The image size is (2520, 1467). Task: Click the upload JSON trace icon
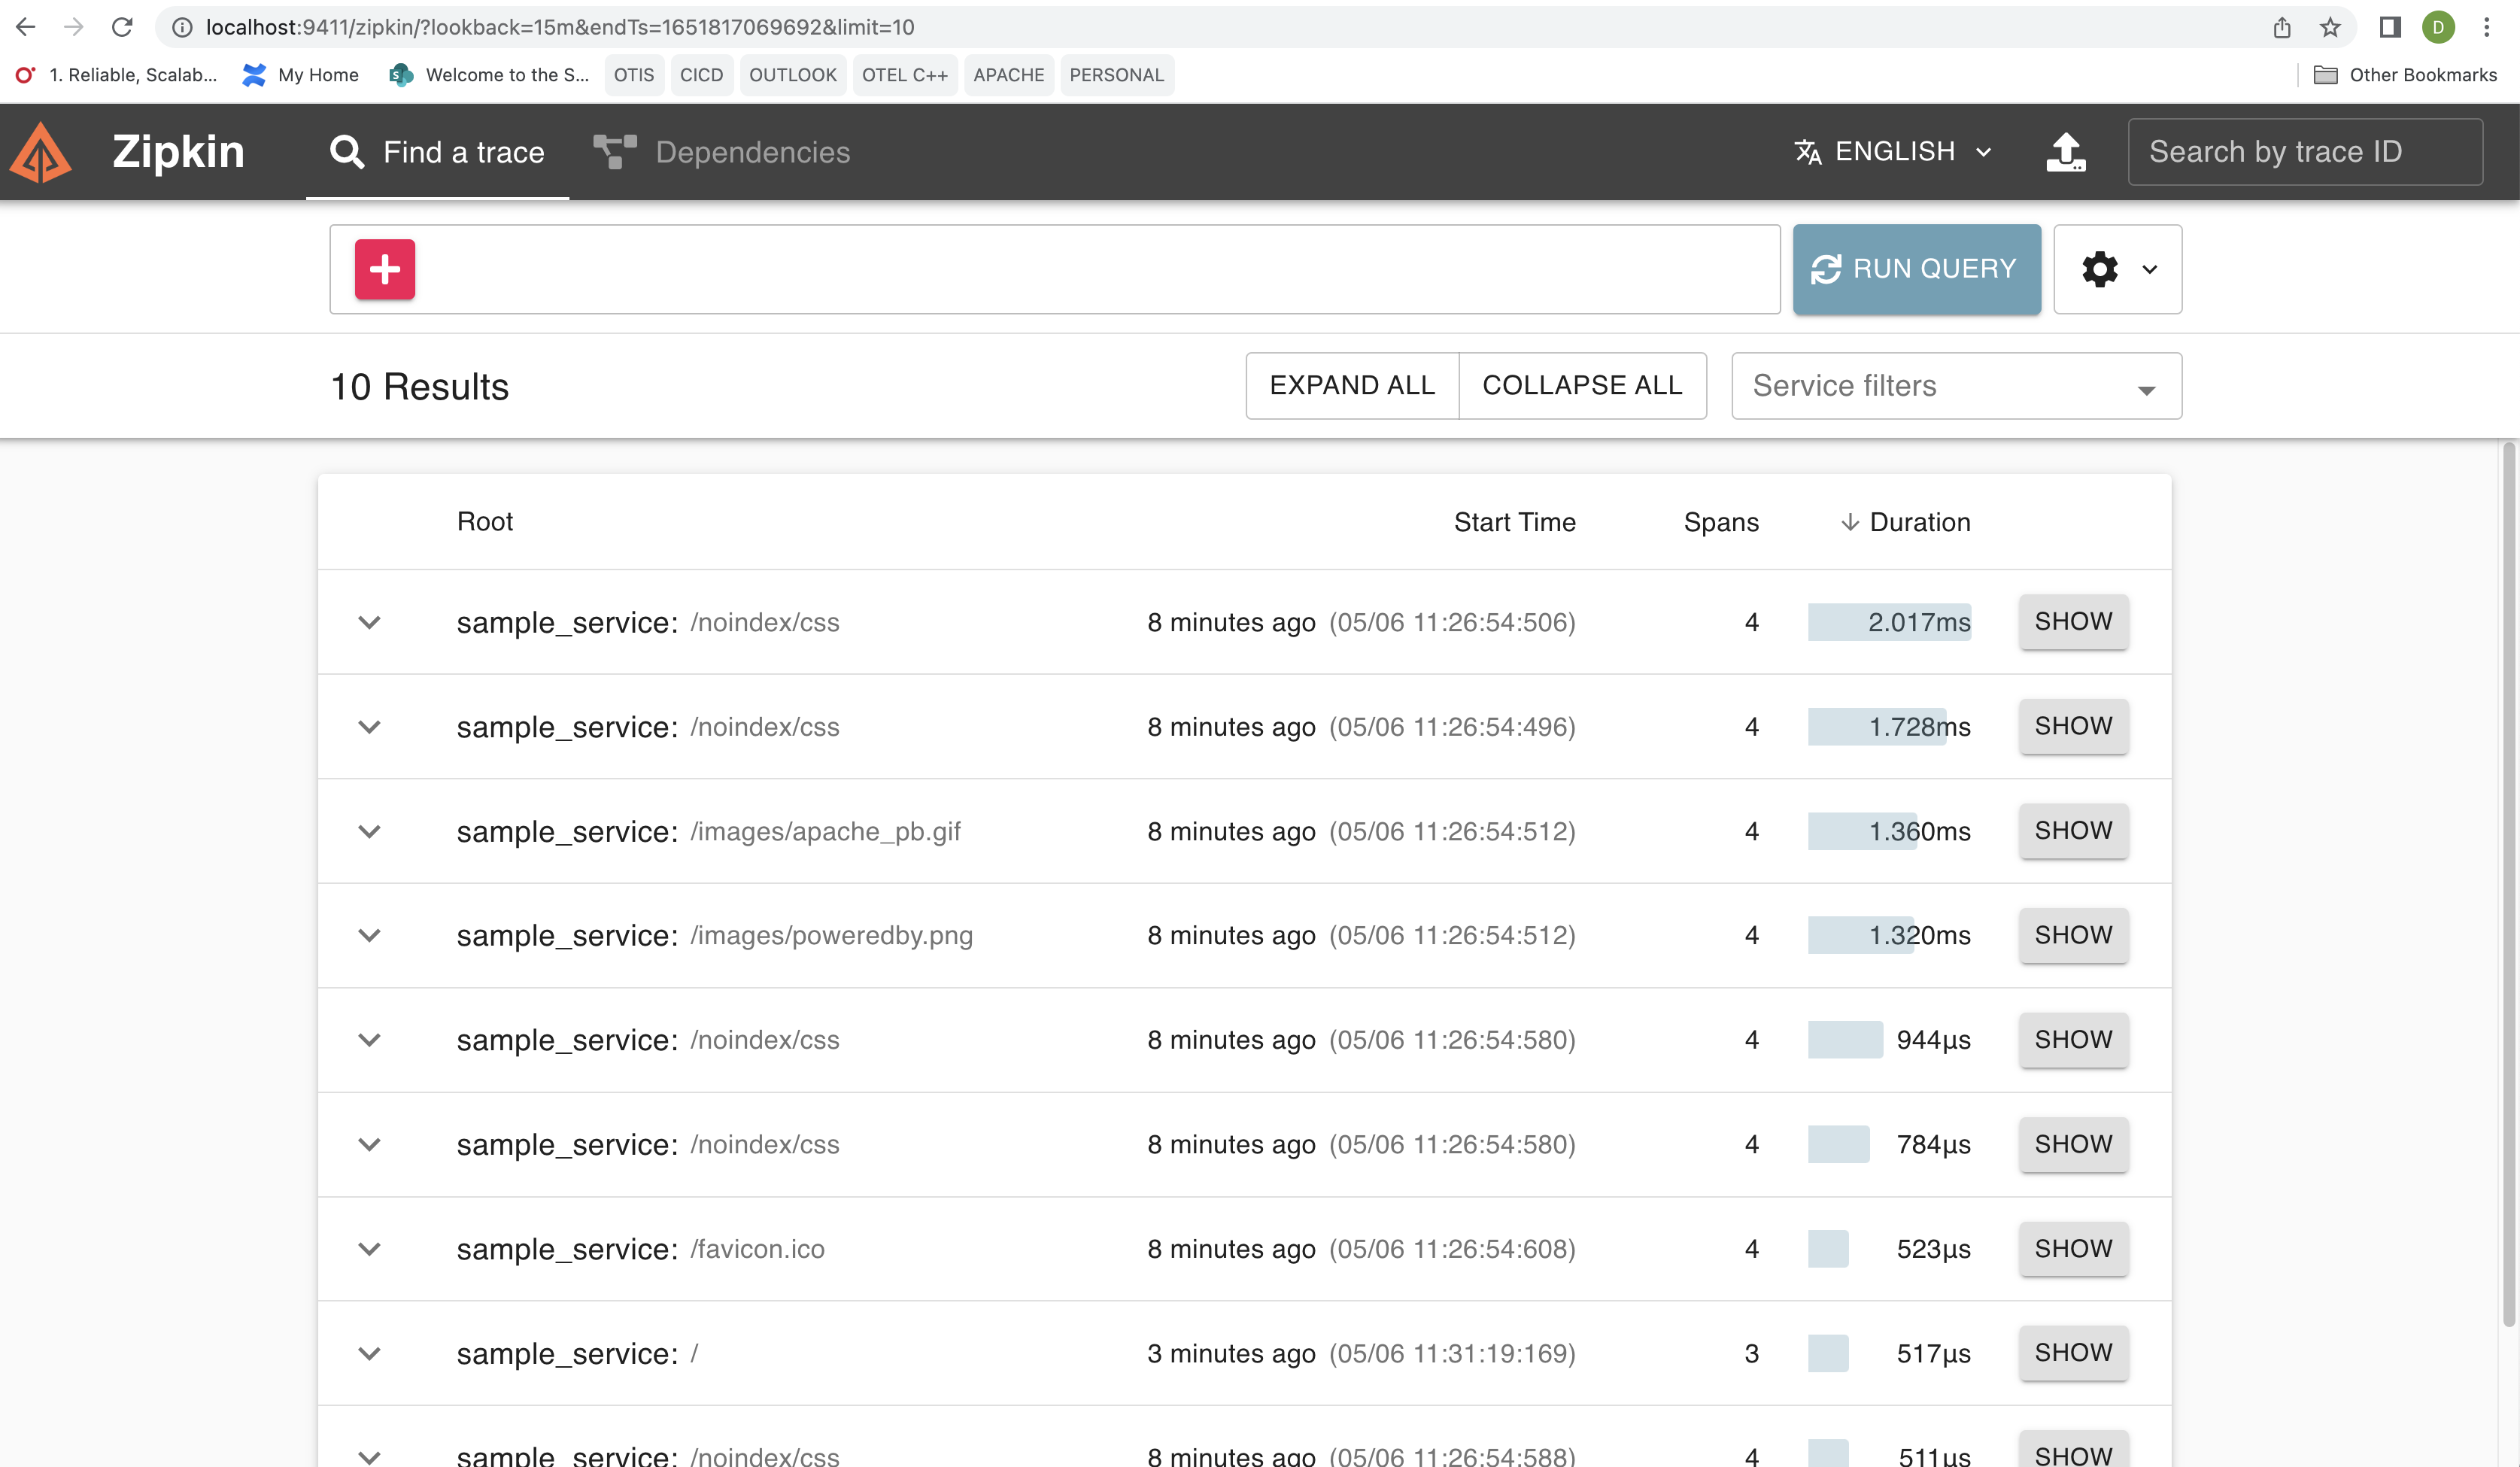pos(2065,152)
